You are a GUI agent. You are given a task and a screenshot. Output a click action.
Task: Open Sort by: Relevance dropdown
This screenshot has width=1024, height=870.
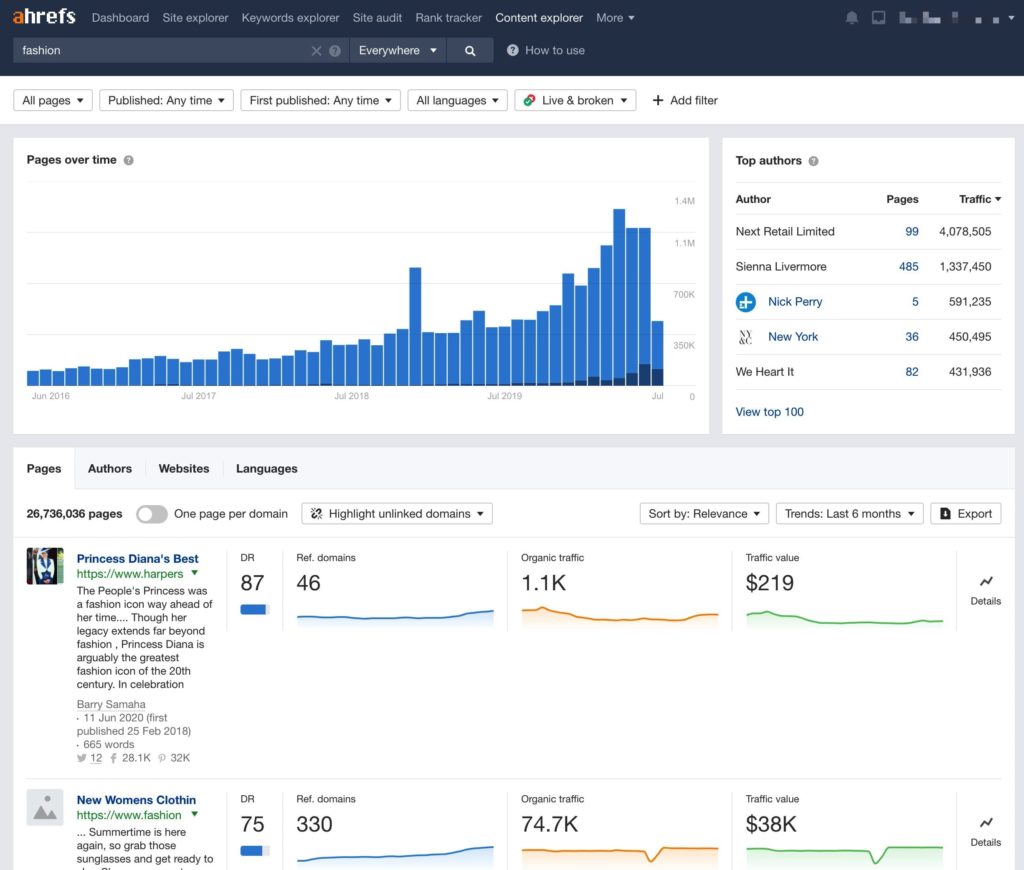[x=704, y=513]
